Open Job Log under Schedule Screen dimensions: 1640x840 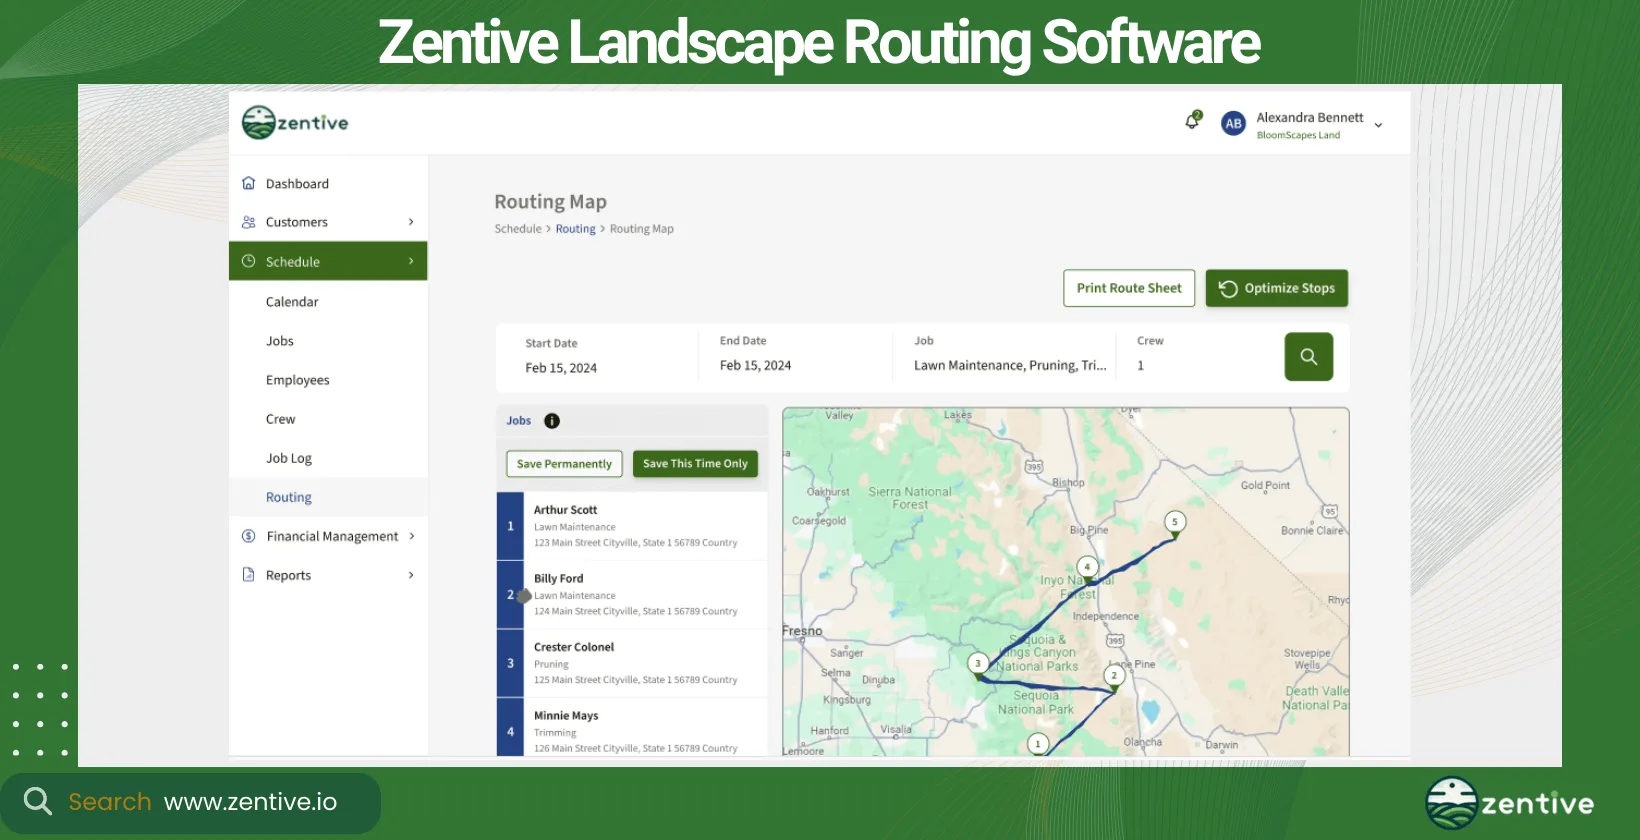(289, 458)
